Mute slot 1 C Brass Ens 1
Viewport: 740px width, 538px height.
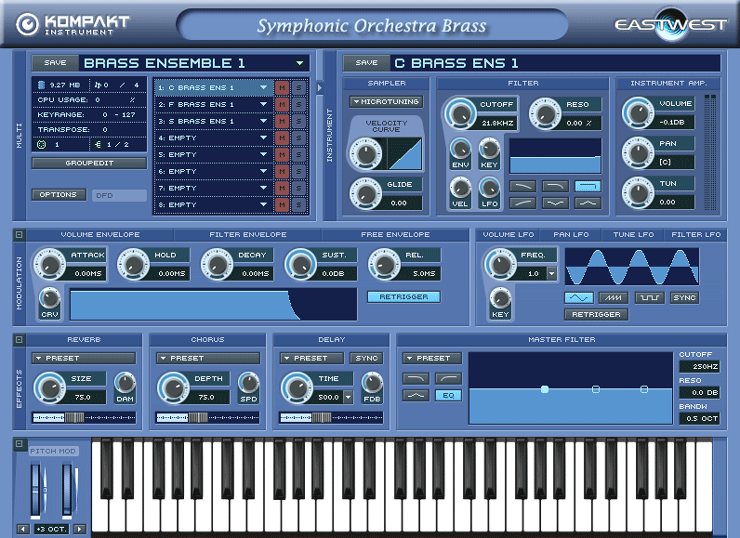(282, 88)
